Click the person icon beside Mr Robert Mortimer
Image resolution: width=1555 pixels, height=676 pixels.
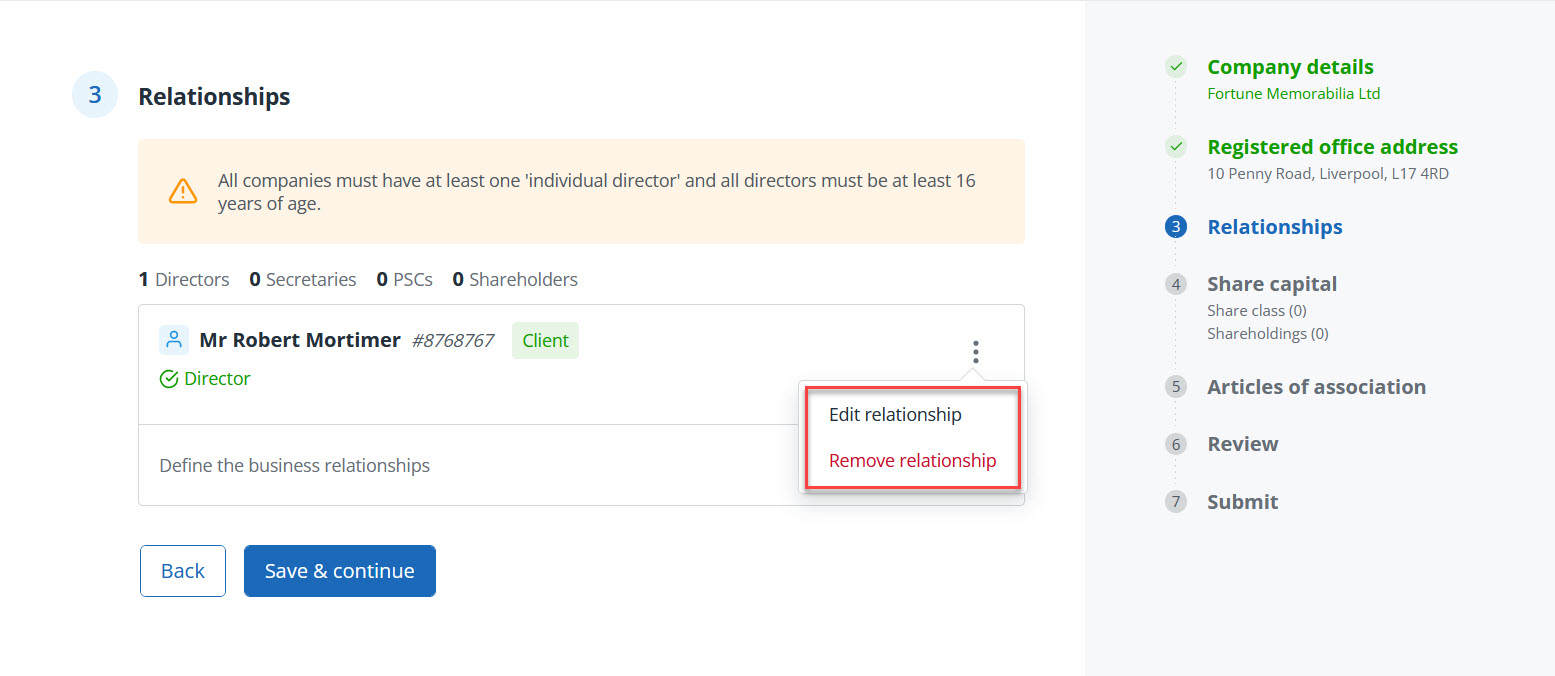coord(174,340)
